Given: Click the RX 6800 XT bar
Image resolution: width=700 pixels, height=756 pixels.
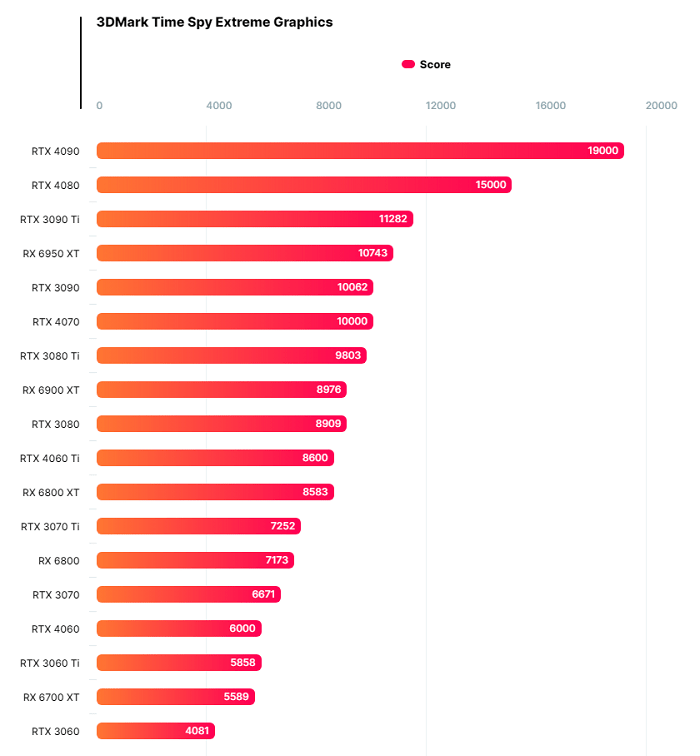Looking at the screenshot, I should (215, 492).
